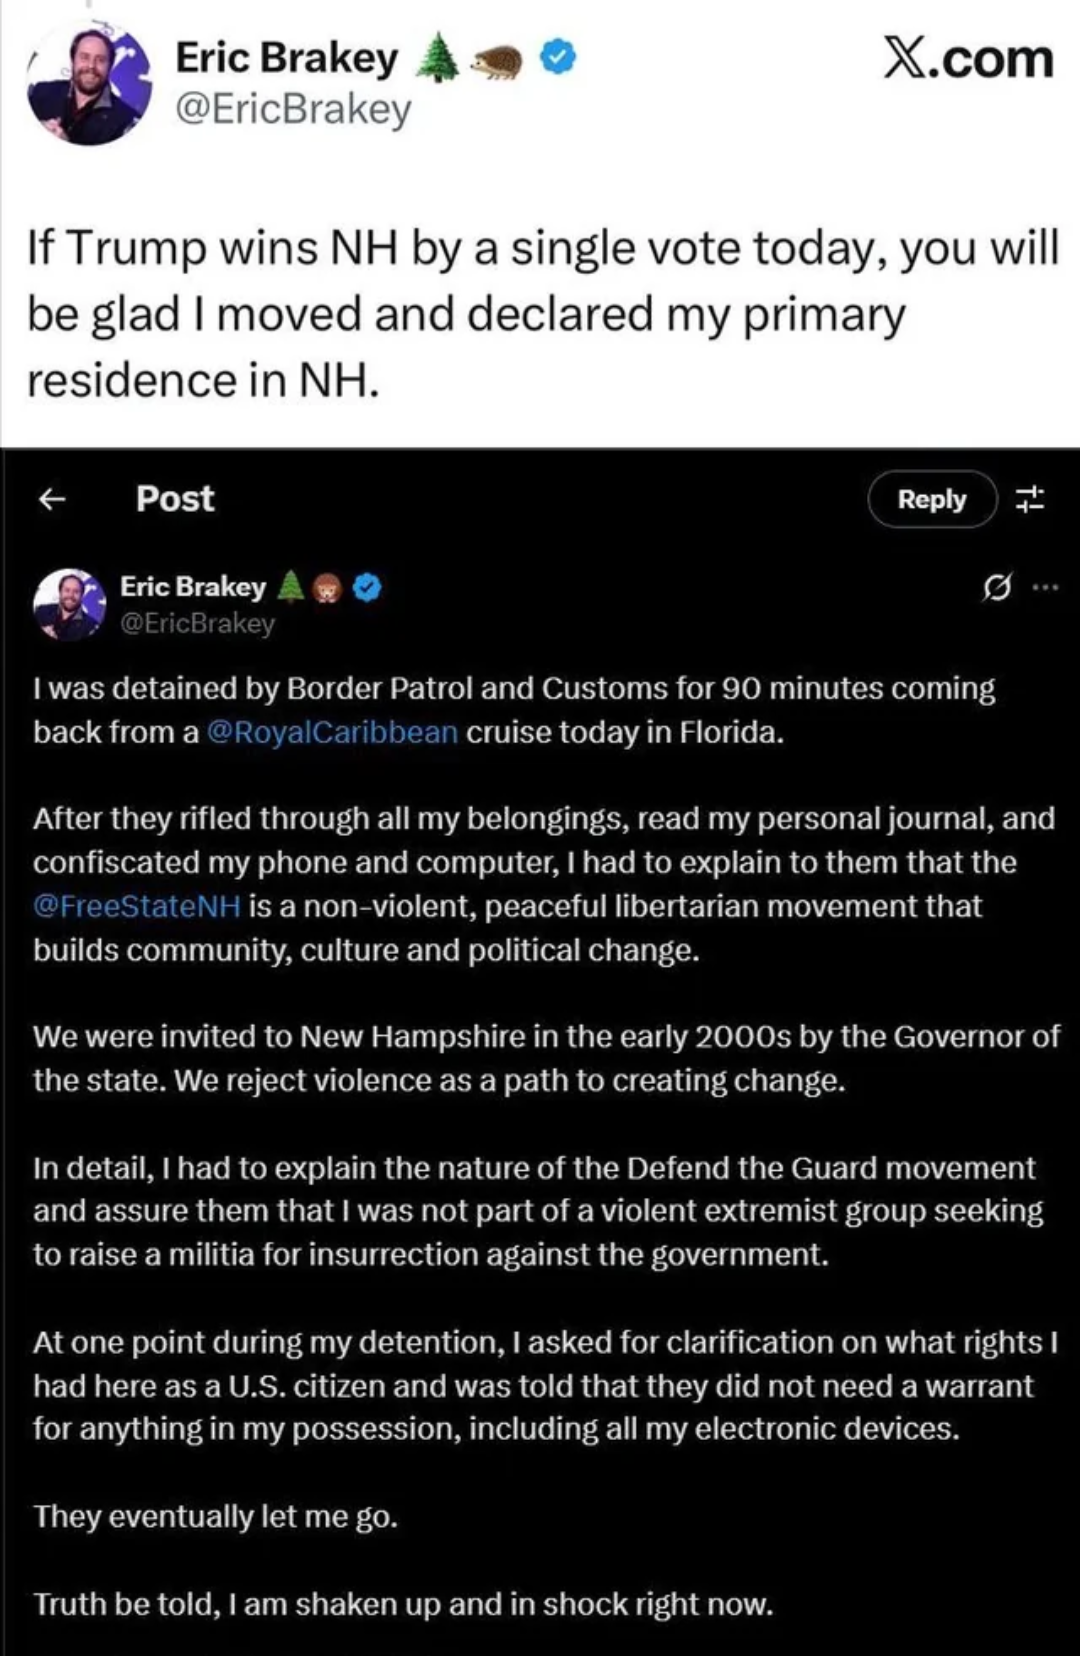The image size is (1080, 1656).
Task: Click the back arrow beside Post
Action: click(52, 499)
